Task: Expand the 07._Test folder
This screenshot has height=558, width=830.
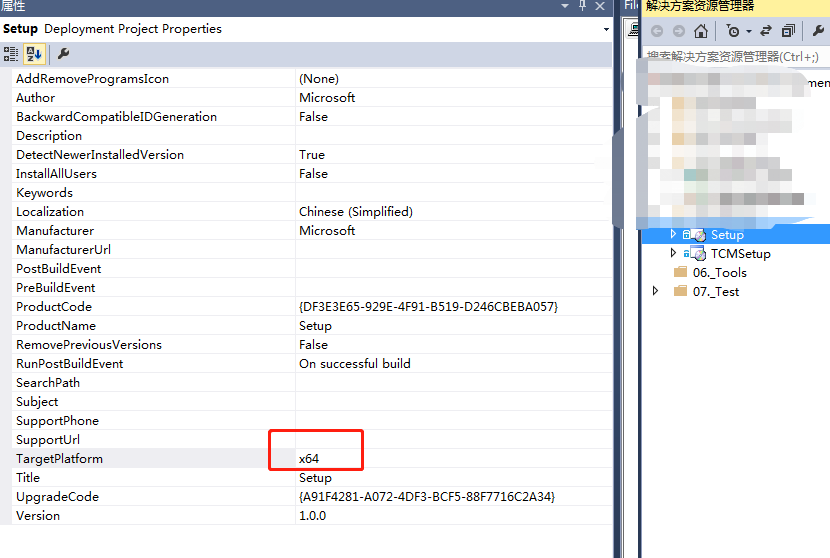Action: (655, 291)
